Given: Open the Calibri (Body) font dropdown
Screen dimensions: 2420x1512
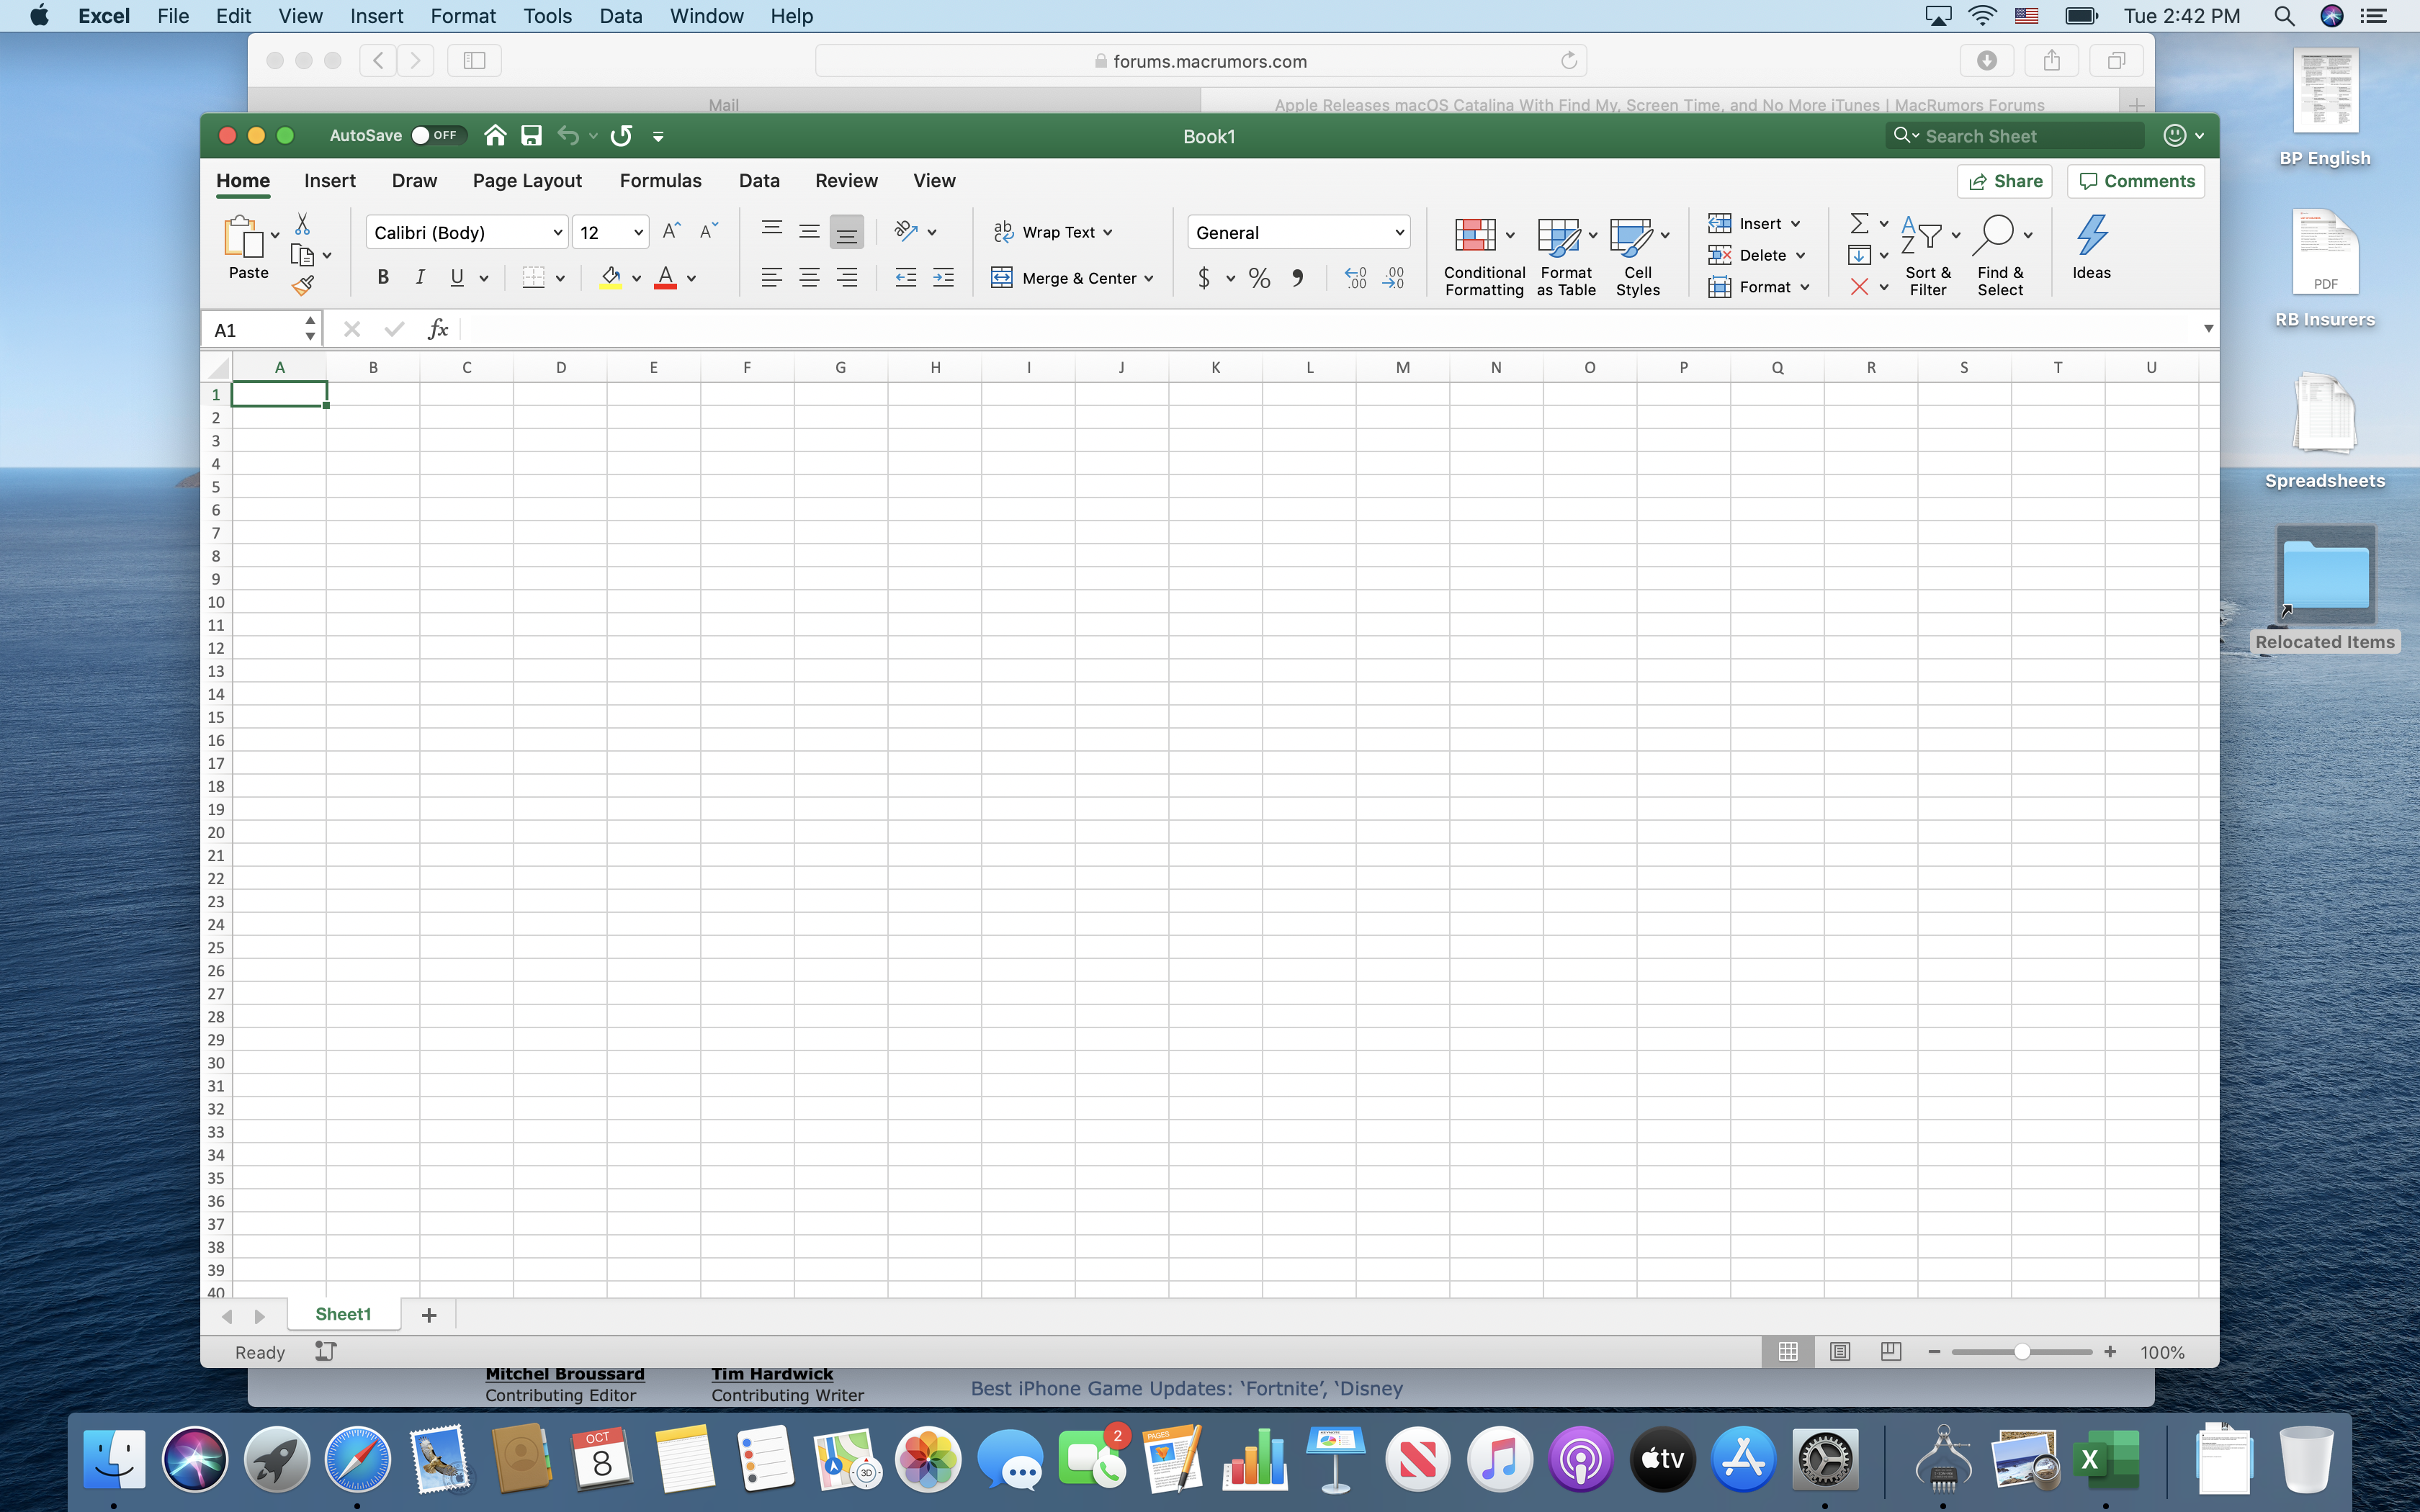Looking at the screenshot, I should click(x=467, y=232).
